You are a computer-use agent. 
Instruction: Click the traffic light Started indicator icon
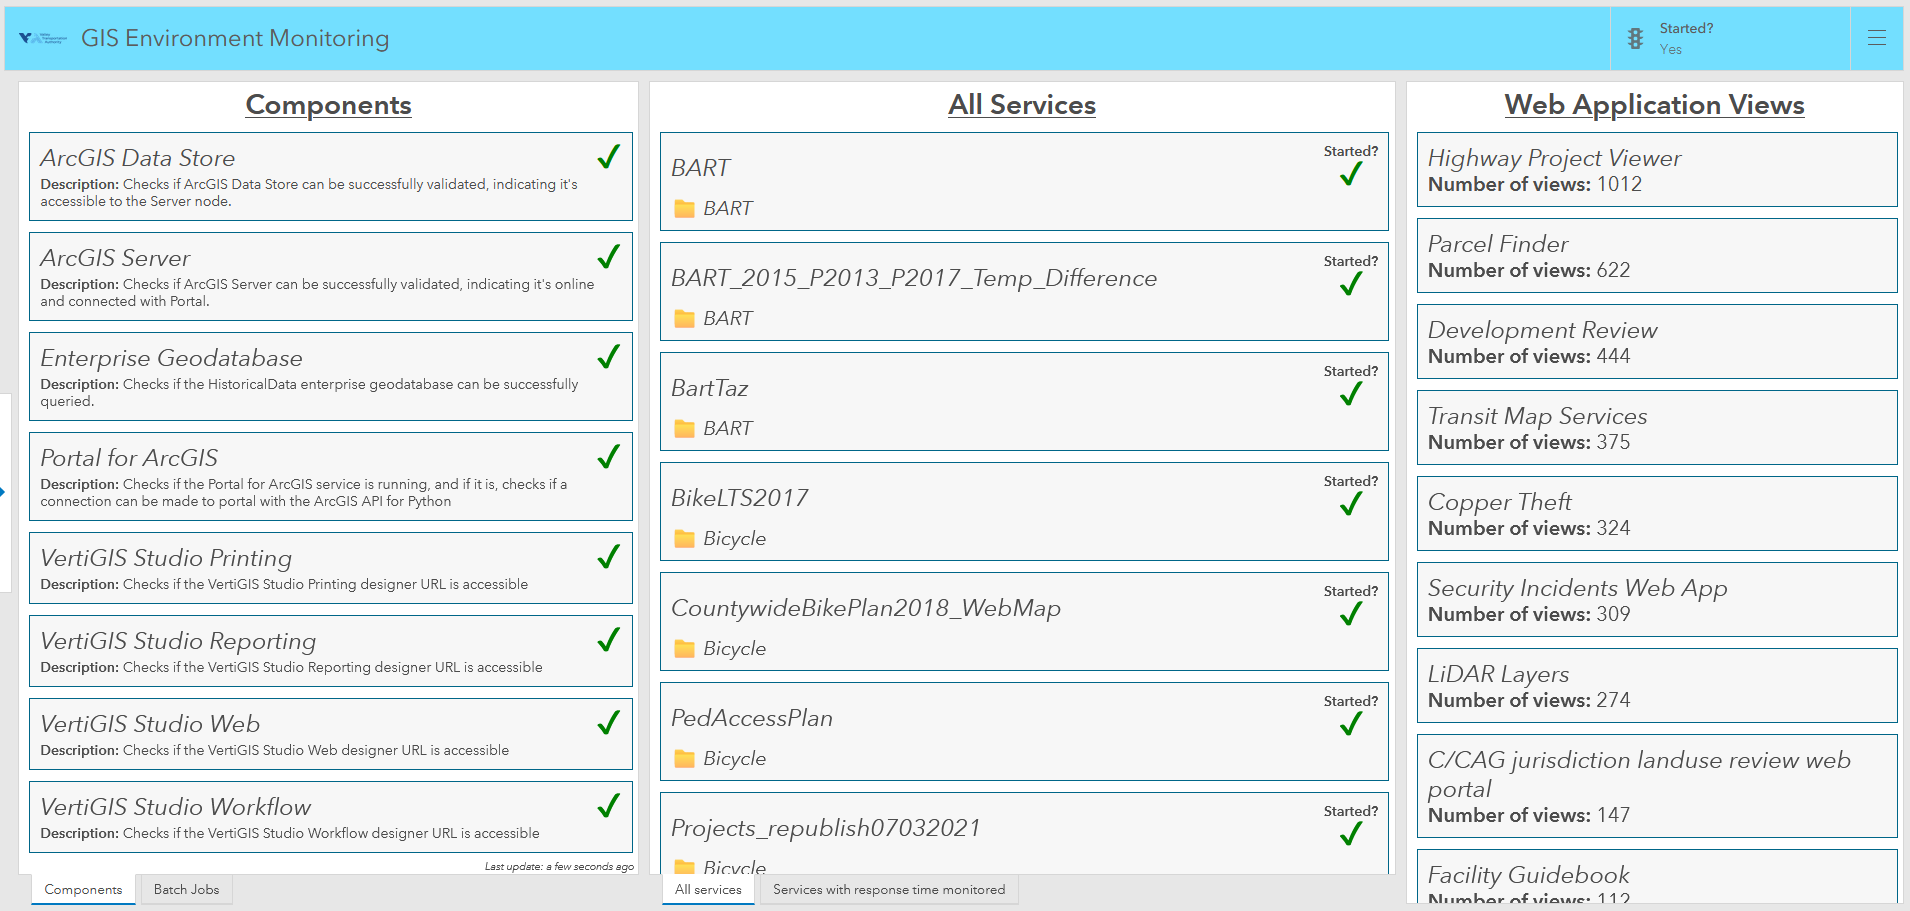[x=1635, y=39]
